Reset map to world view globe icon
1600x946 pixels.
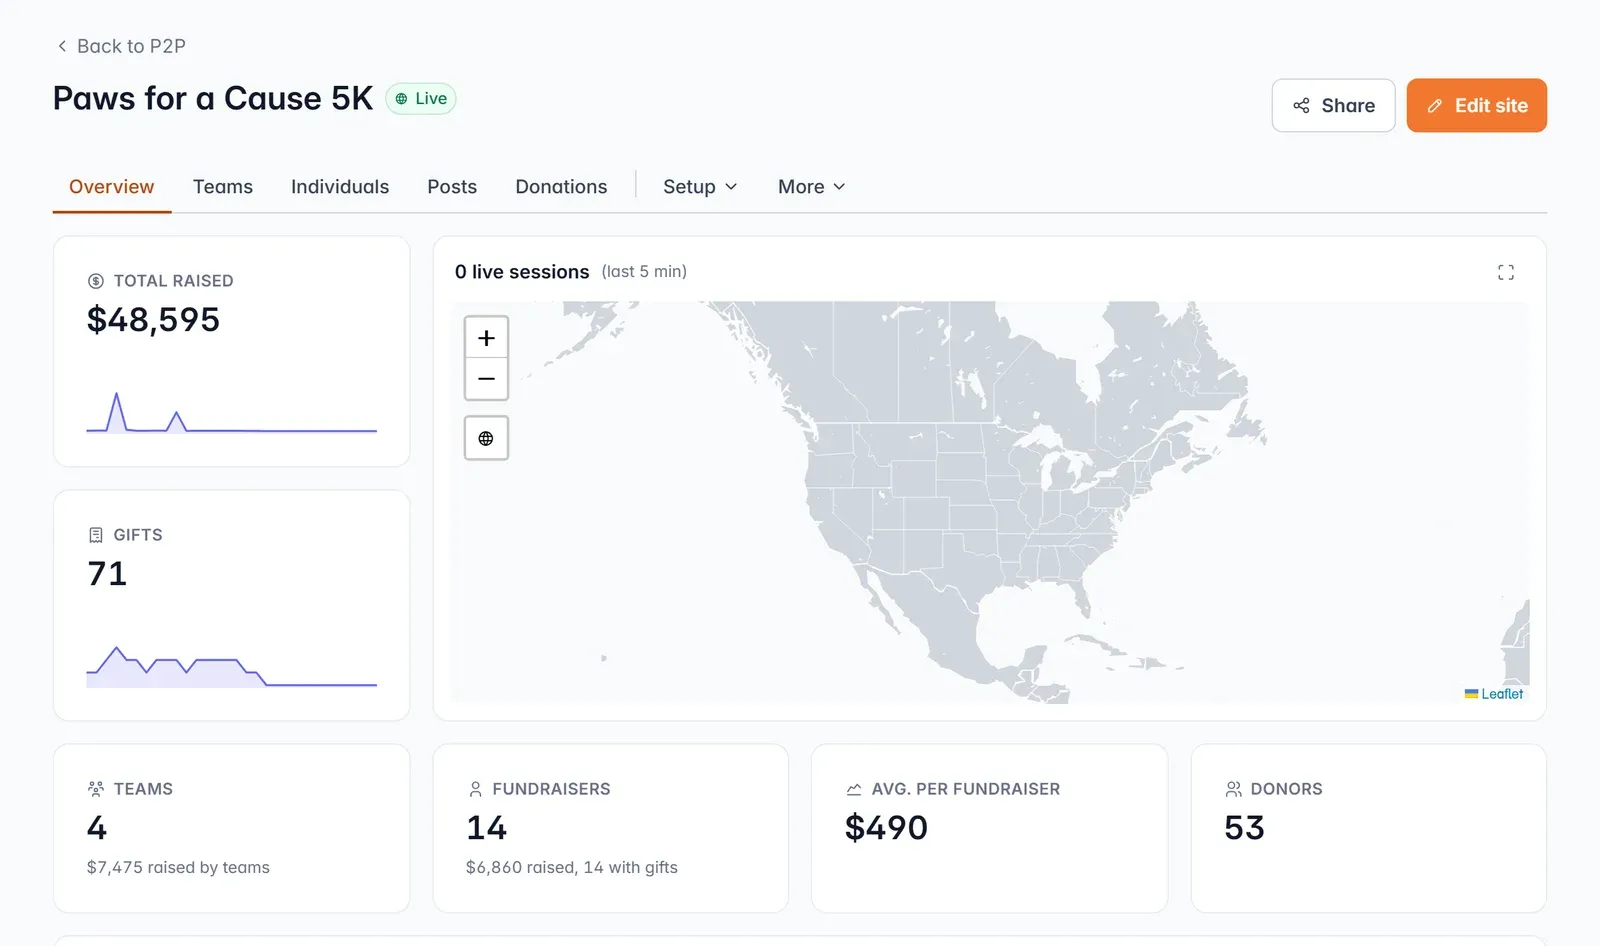pos(486,438)
